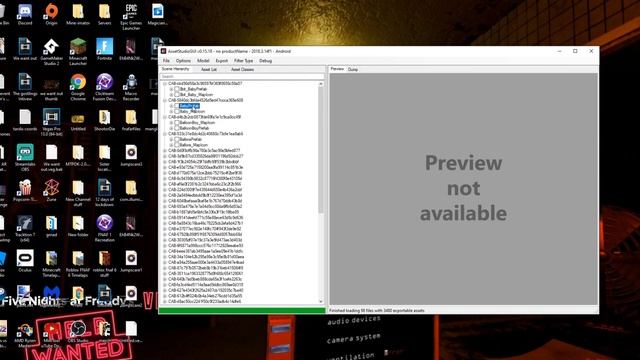Expand the Ballora_MapIcon tree node
The image size is (640, 360).
pyautogui.click(x=171, y=145)
